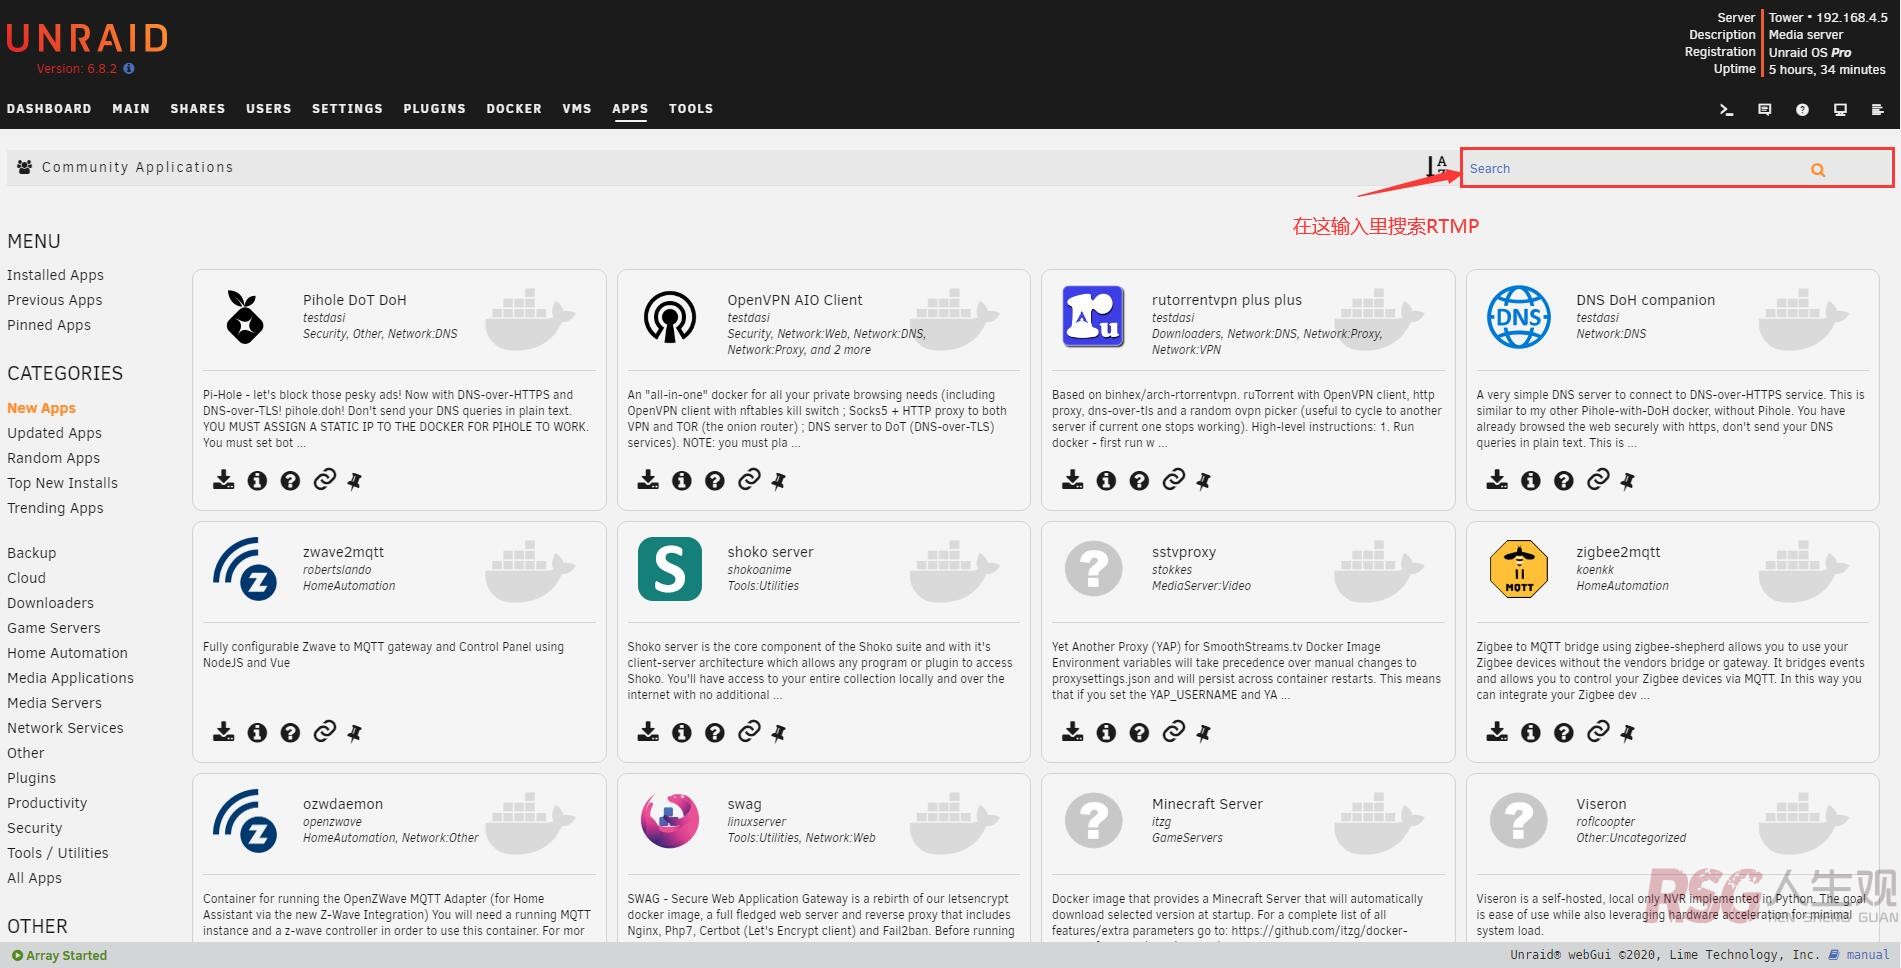The image size is (1901, 968).
Task: Open the DASHBOARD tab
Action: click(49, 109)
